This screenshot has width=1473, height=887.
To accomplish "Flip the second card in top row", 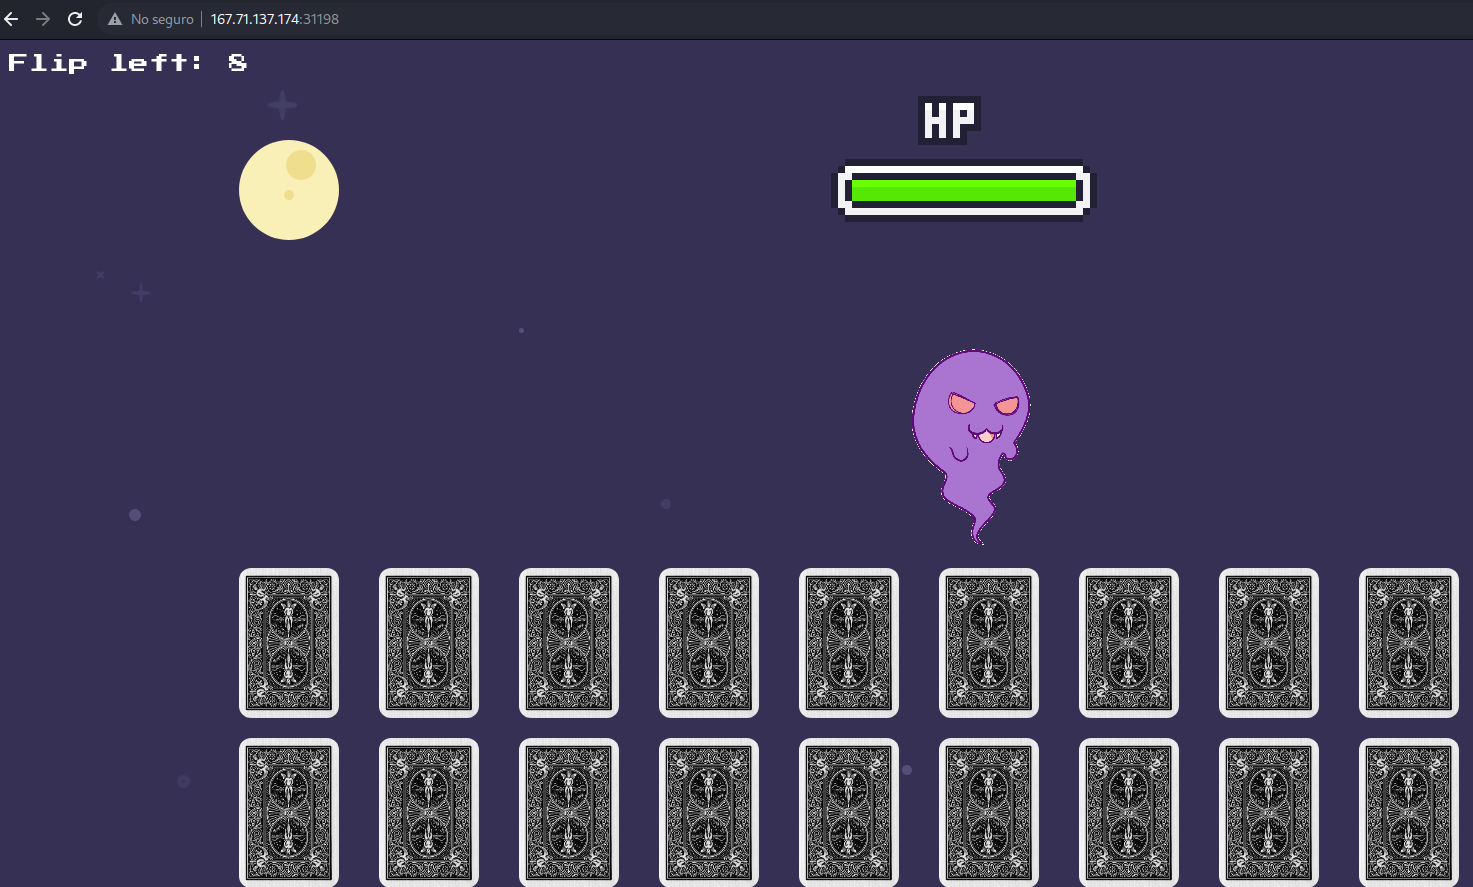I will point(429,643).
